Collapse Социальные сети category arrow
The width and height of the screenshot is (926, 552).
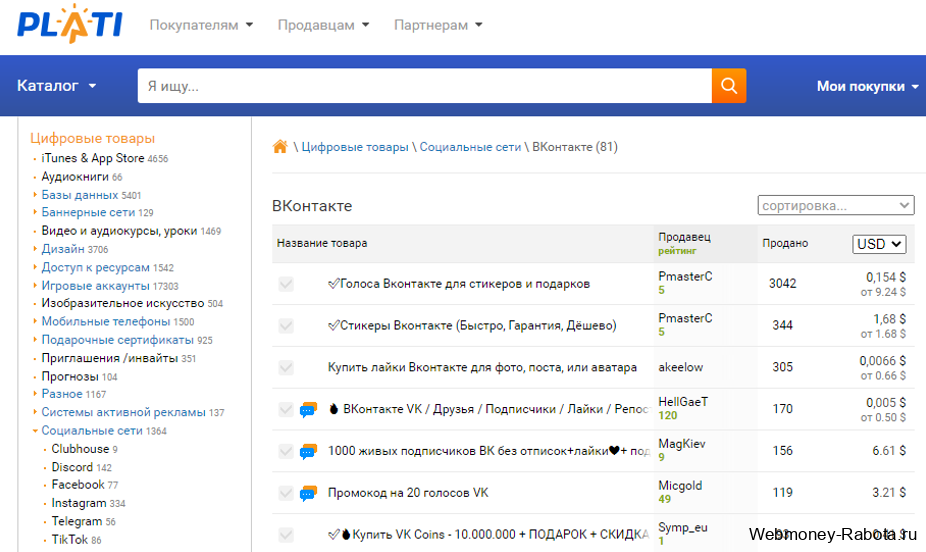pos(35,431)
